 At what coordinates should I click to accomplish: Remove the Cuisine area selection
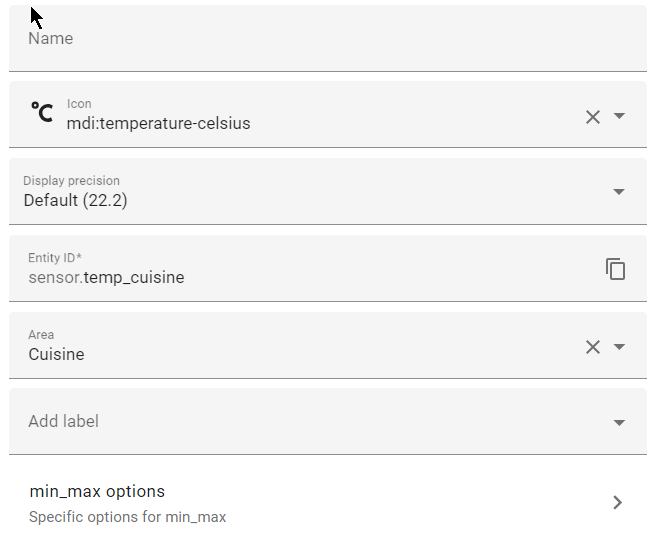click(x=593, y=347)
